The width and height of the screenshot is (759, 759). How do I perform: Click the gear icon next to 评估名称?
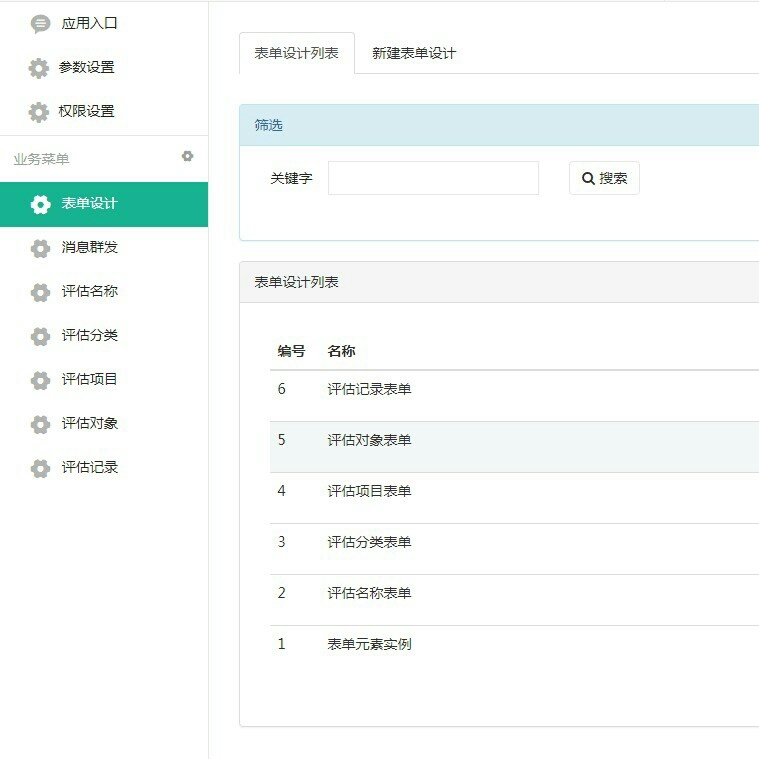[x=40, y=292]
